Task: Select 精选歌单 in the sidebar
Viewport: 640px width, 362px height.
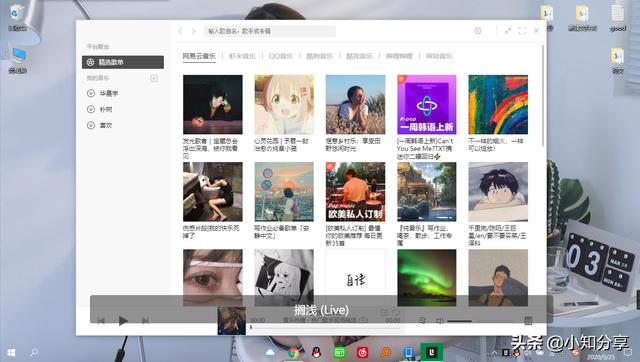Action: (x=123, y=62)
